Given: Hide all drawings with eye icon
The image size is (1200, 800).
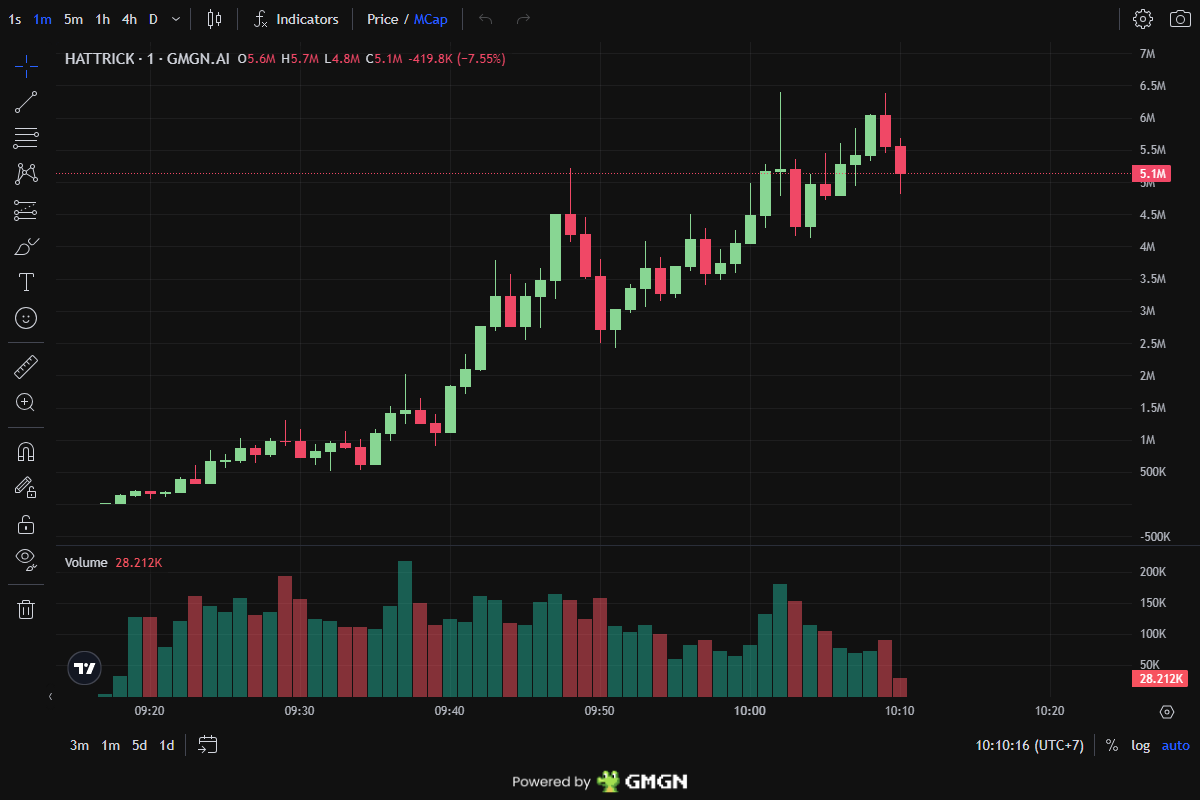Looking at the screenshot, I should pyautogui.click(x=26, y=559).
